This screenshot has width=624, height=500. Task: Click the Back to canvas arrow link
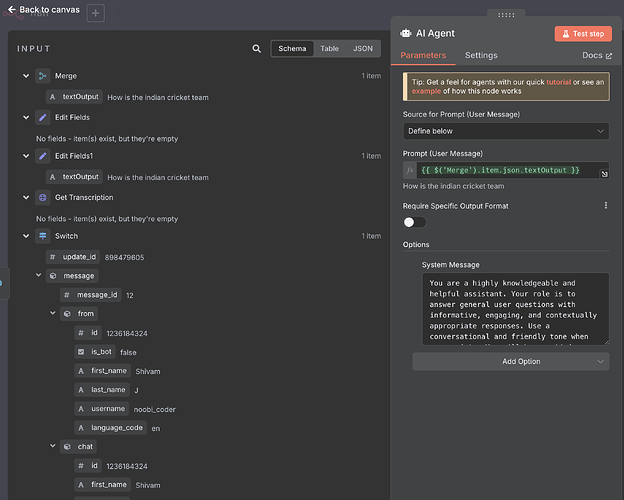(x=44, y=10)
